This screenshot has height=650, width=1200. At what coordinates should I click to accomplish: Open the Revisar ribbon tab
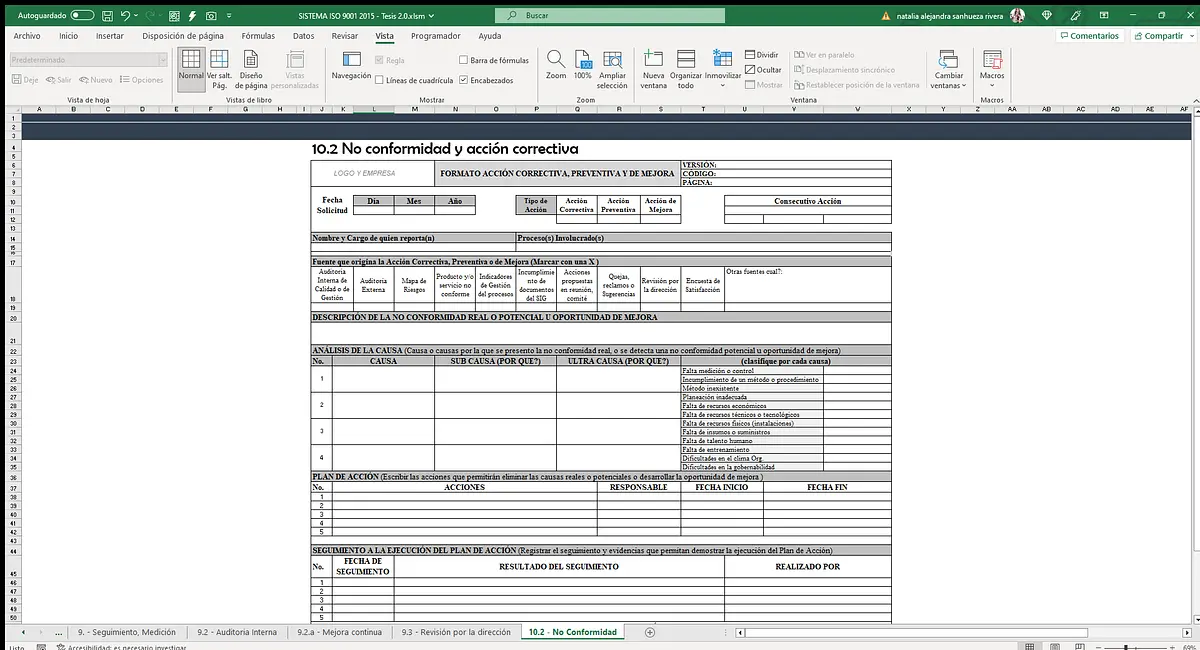click(x=345, y=36)
